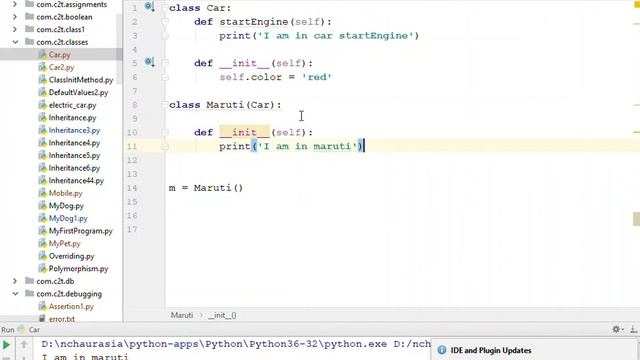
Task: Collapse the com.c2t.debugging folder
Action: 15,293
